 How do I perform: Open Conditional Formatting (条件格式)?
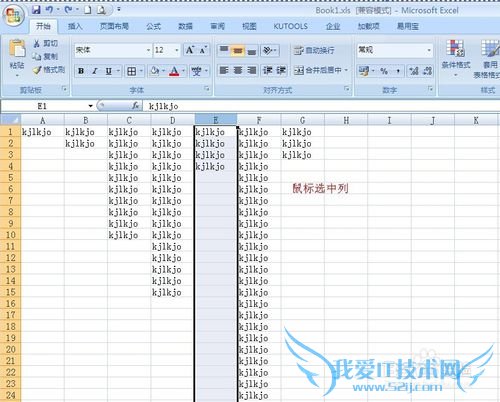click(456, 58)
